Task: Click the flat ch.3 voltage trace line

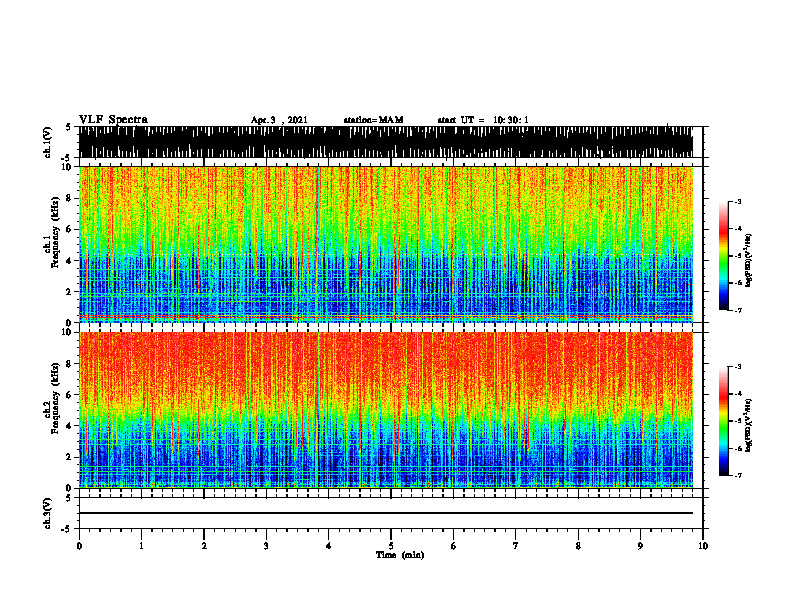Action: (x=386, y=513)
